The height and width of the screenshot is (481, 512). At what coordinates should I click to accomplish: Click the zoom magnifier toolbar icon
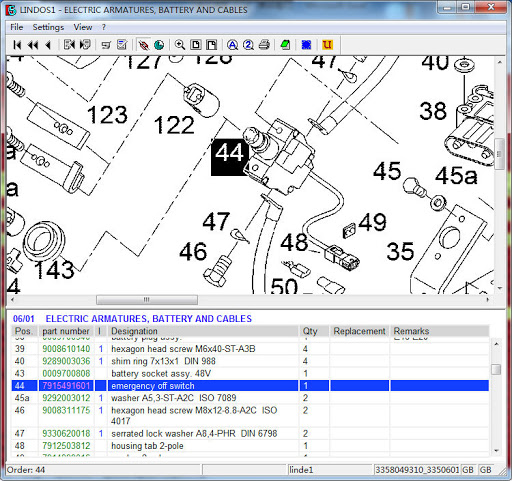(179, 45)
